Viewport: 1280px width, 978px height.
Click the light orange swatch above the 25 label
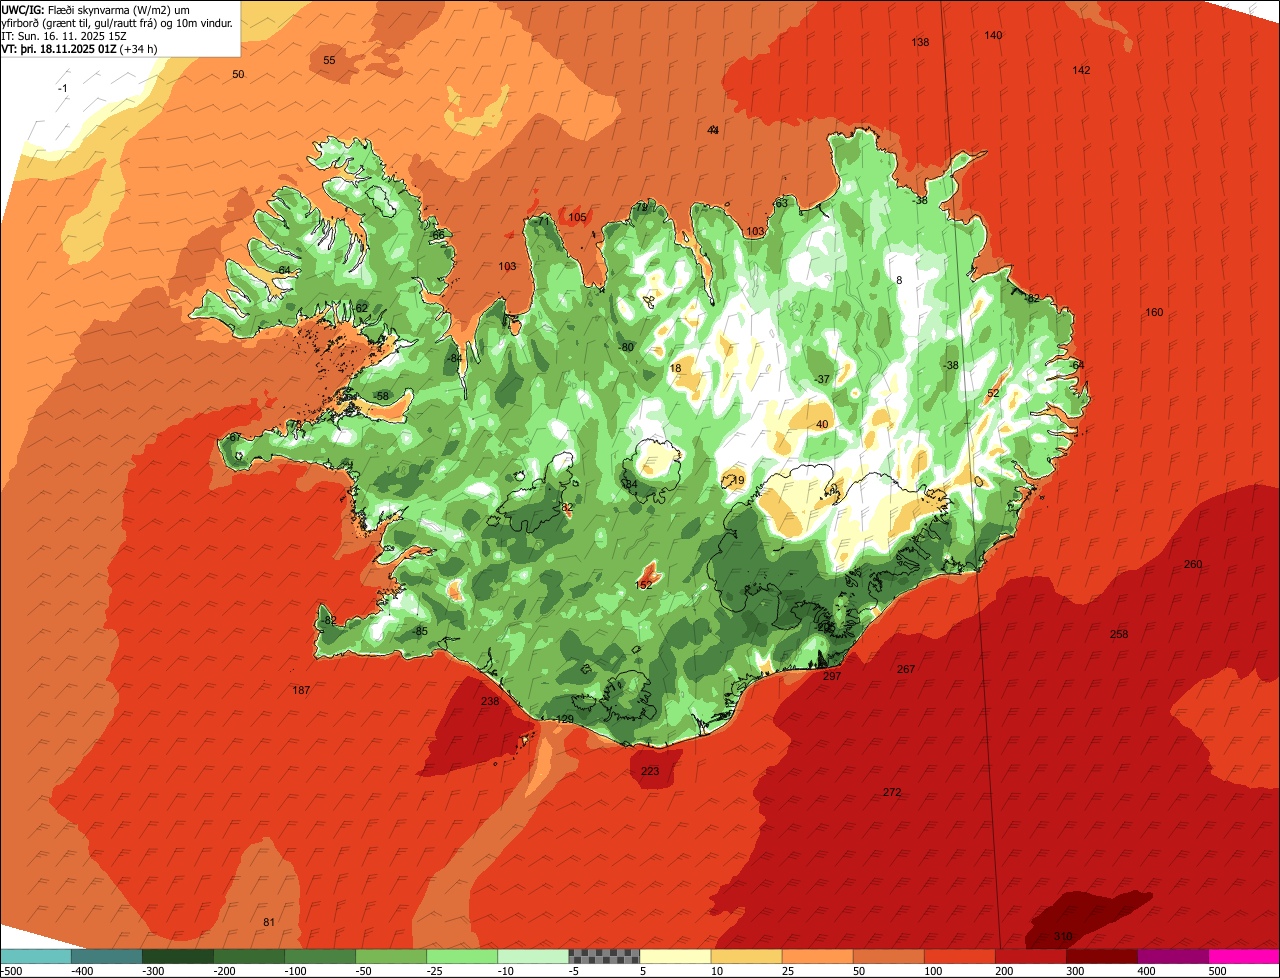point(817,956)
